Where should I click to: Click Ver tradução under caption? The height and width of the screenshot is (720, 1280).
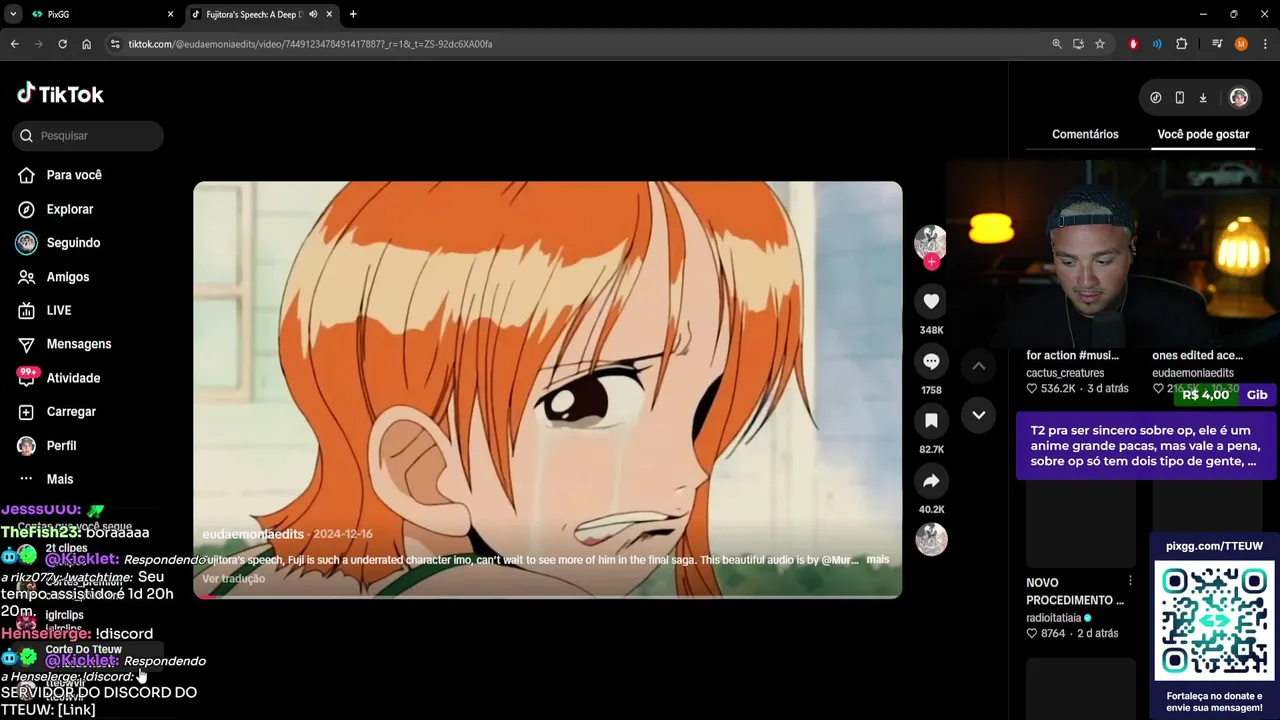(x=233, y=579)
